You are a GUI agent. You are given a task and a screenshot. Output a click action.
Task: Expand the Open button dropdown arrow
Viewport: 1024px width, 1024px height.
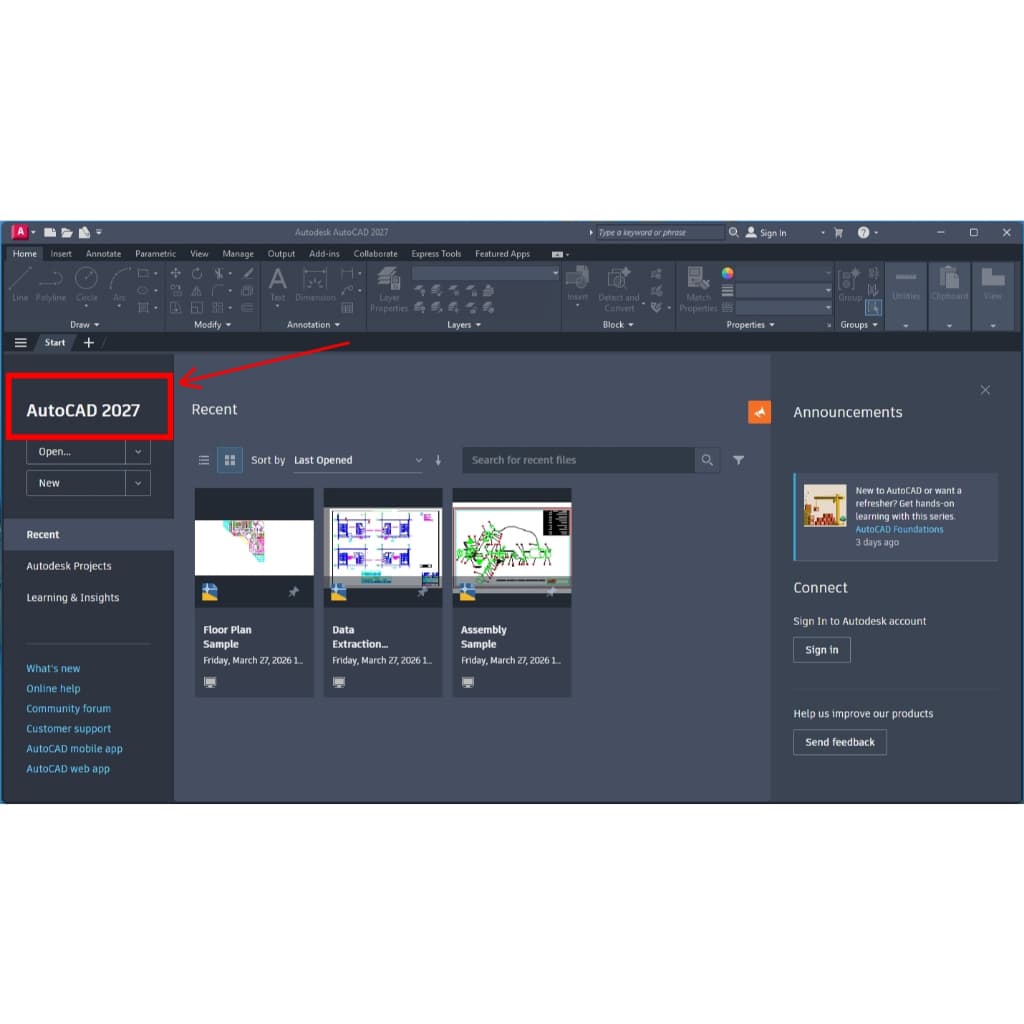(138, 451)
